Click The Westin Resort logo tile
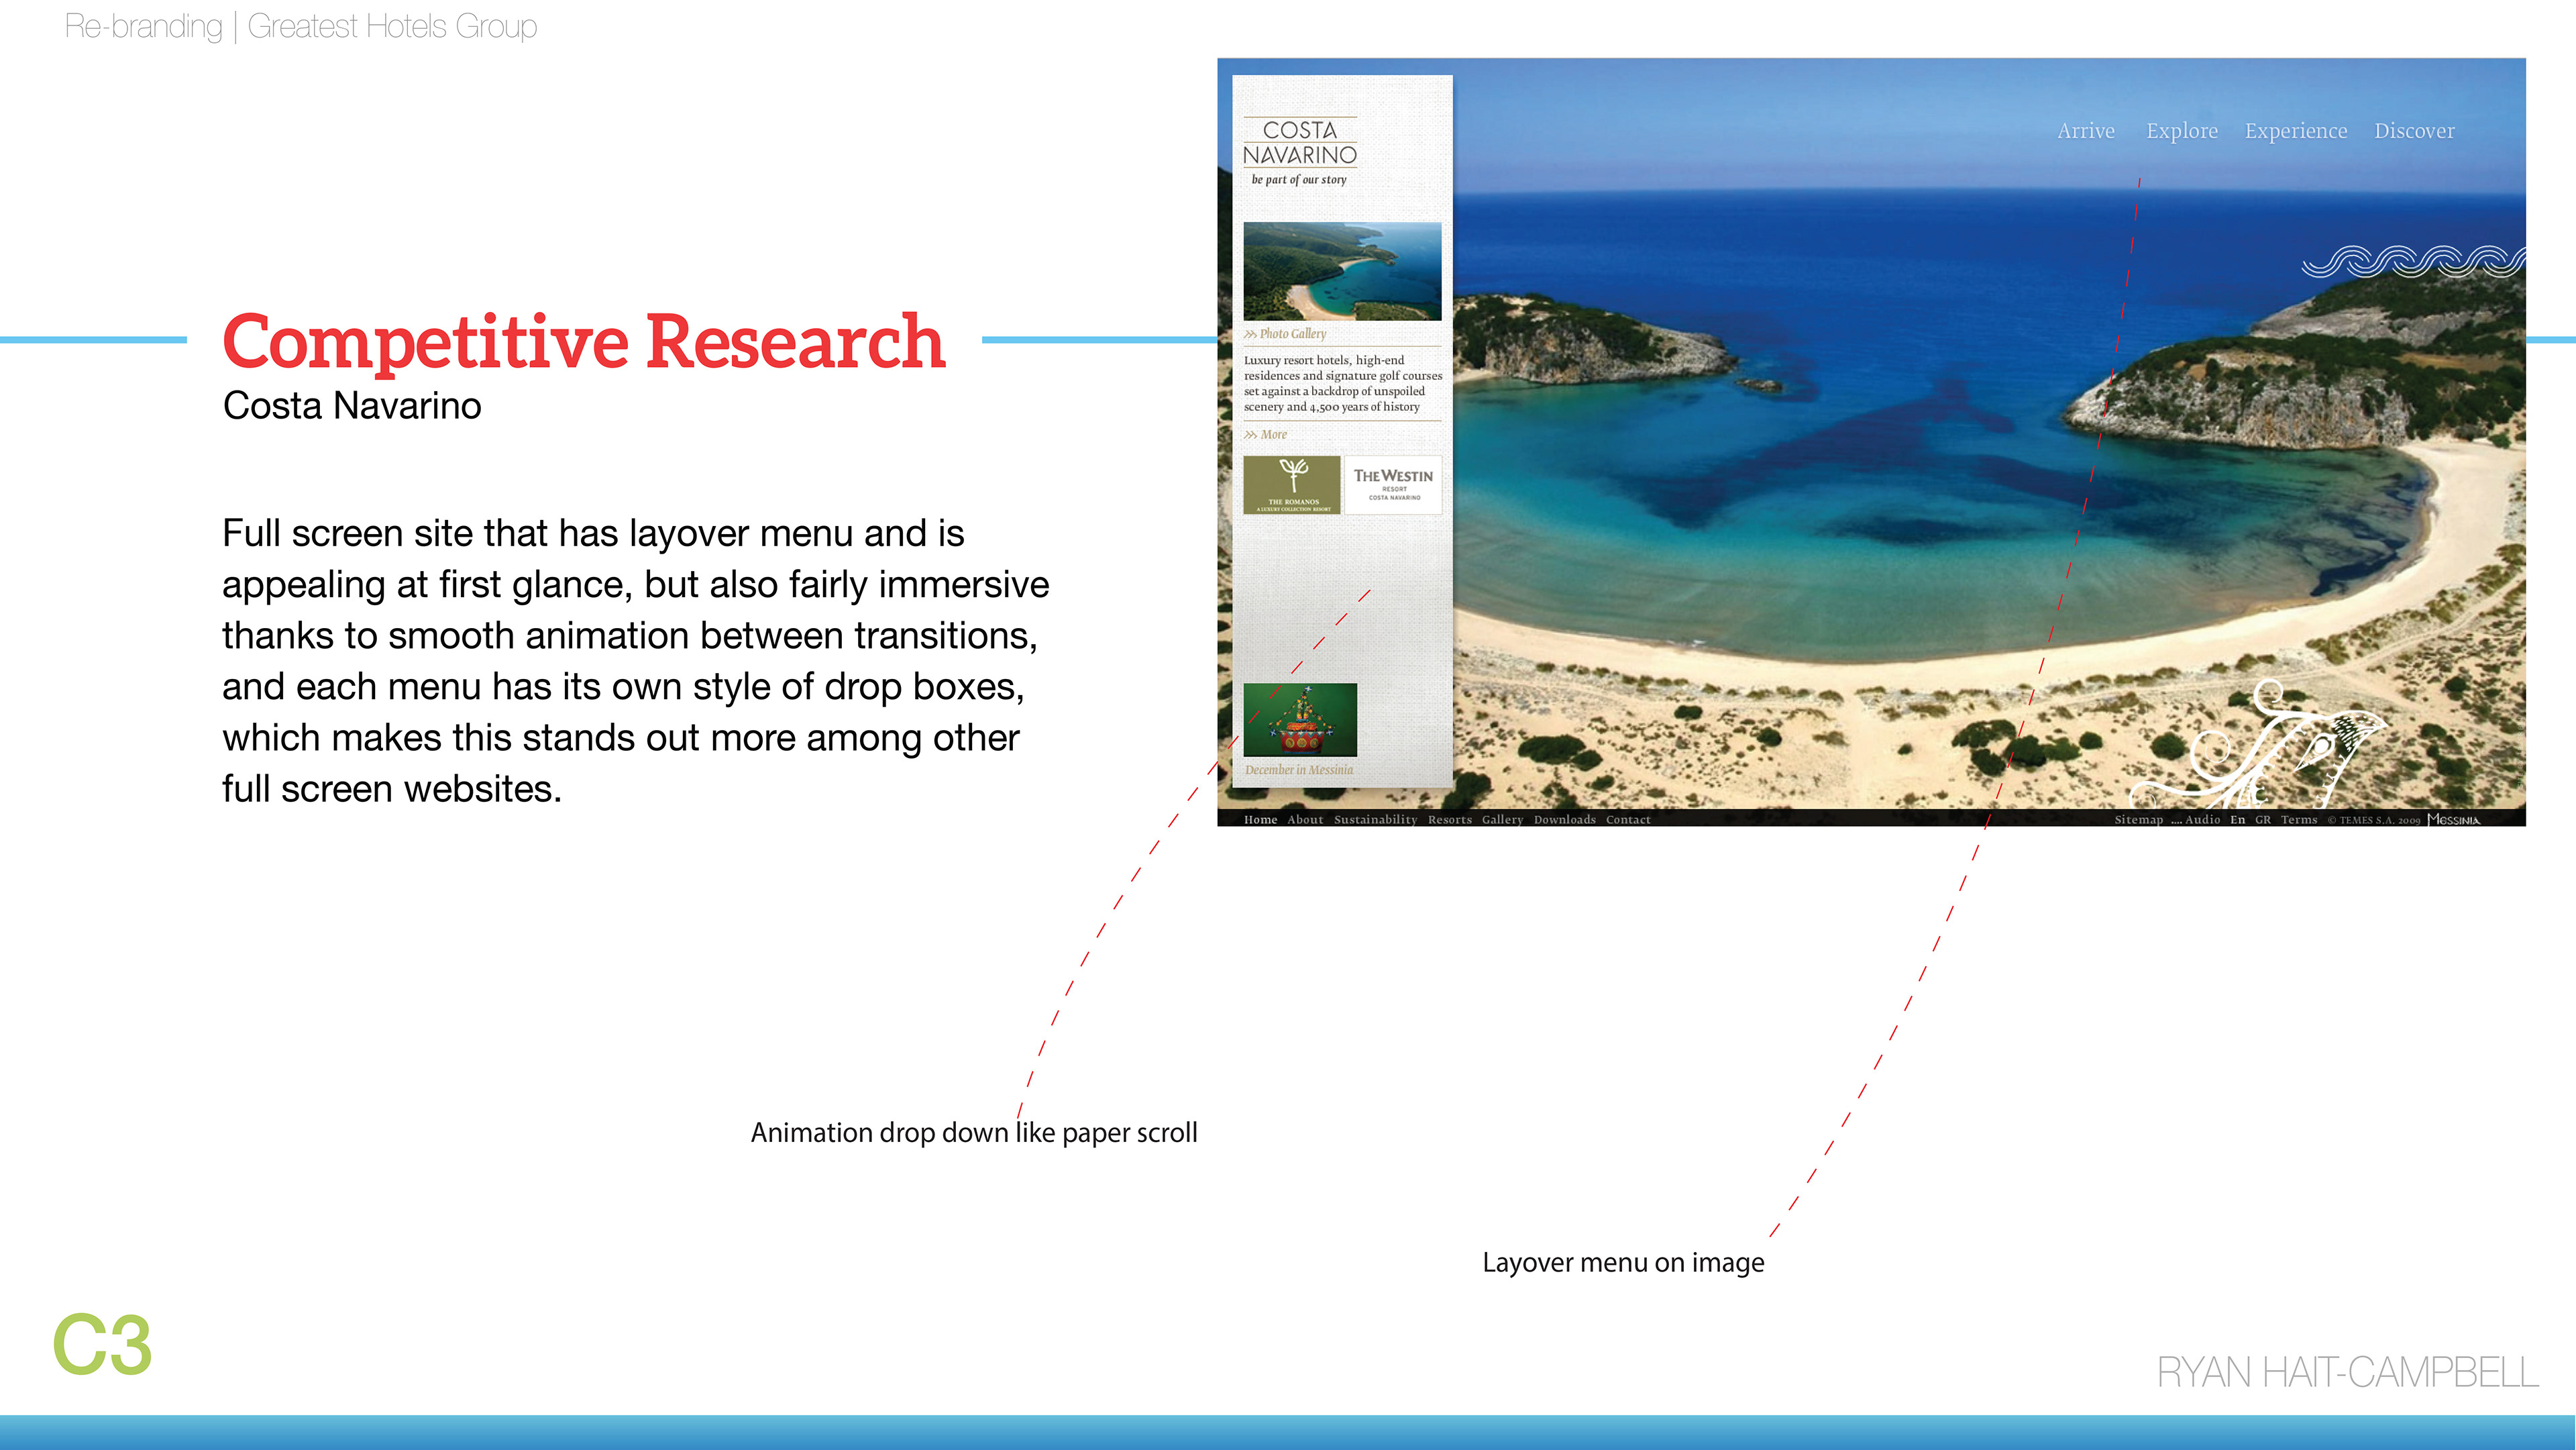 point(1393,485)
